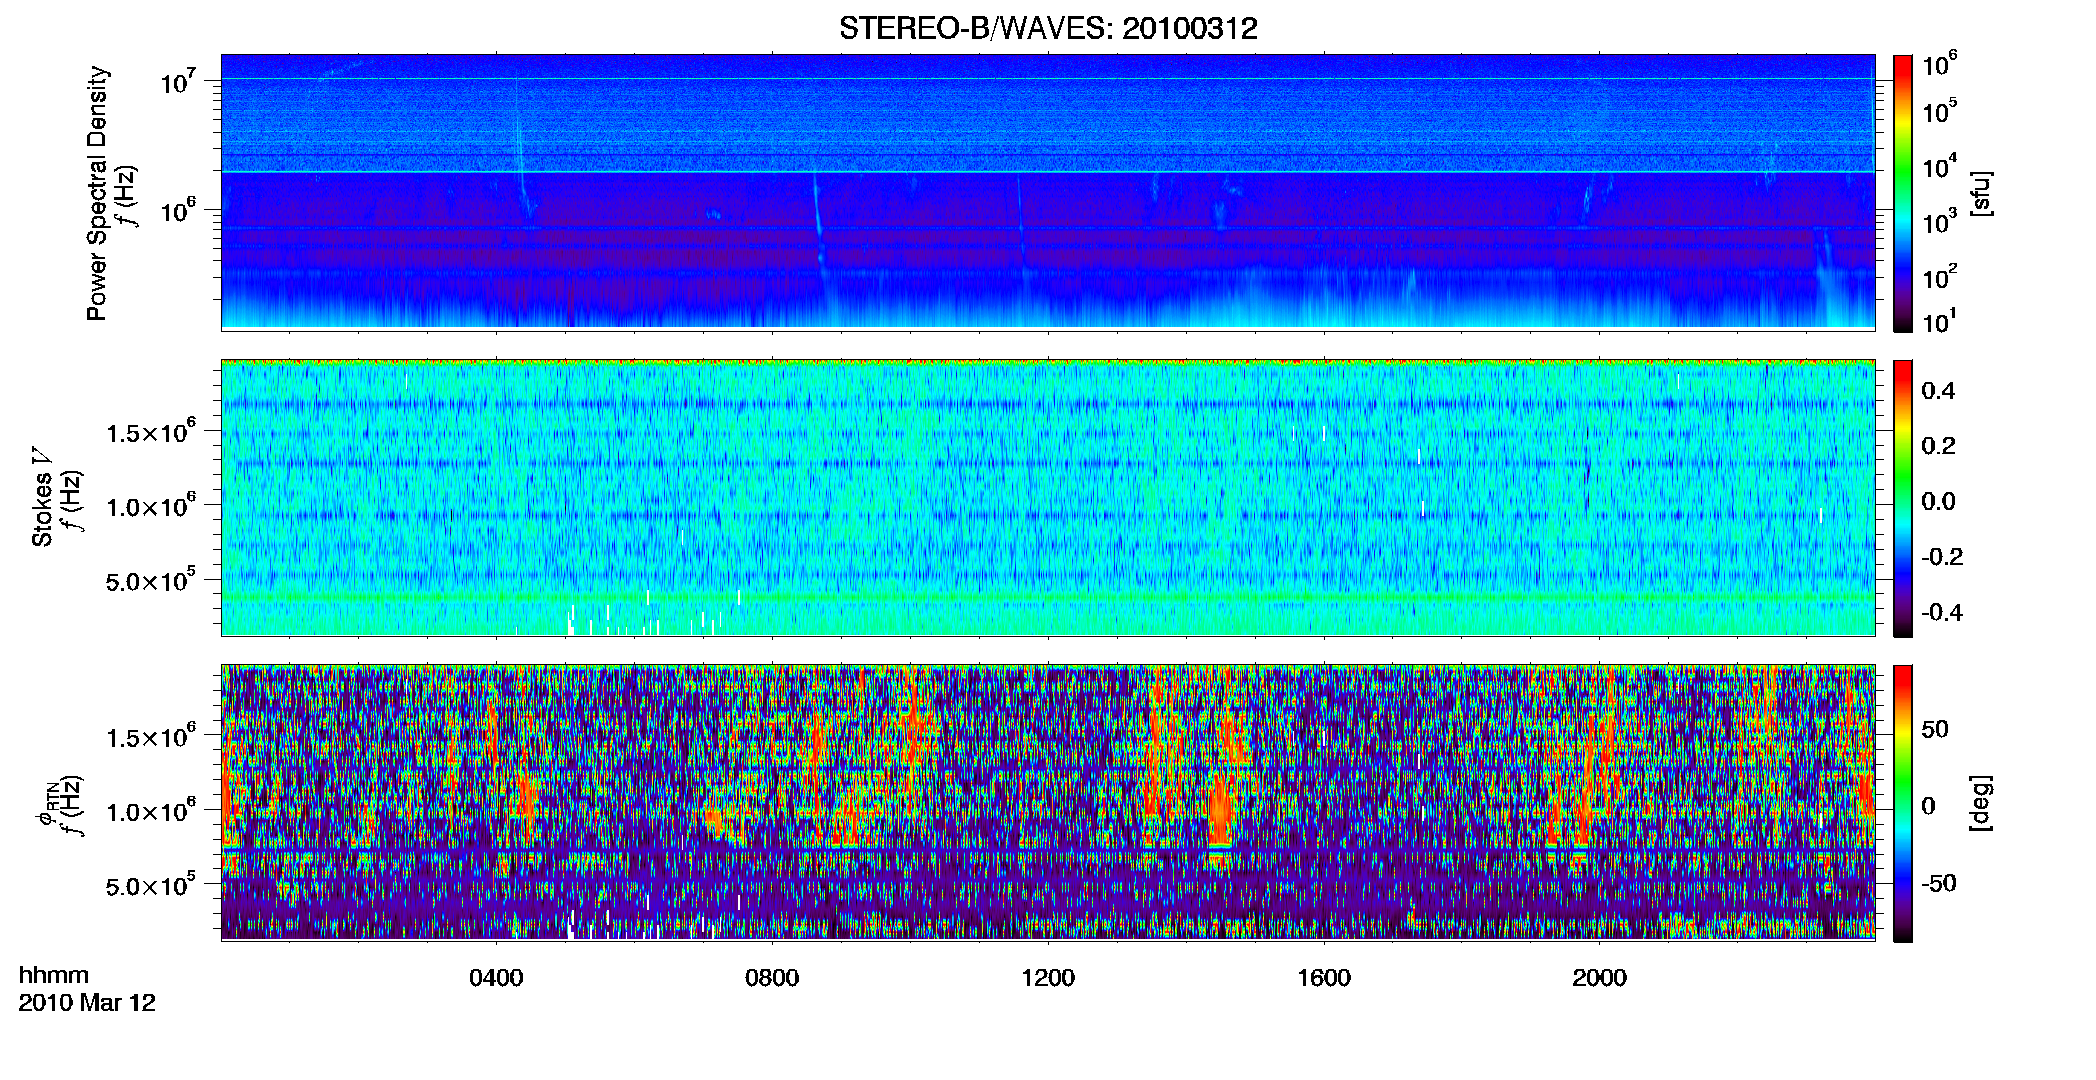
Task: Click the power spectral density spectrogram panel
Action: (1048, 192)
